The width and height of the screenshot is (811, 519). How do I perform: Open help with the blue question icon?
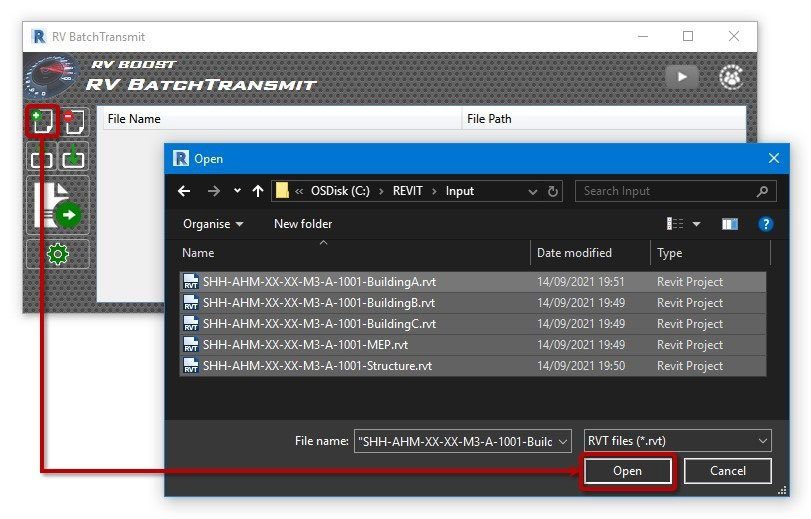pyautogui.click(x=765, y=224)
